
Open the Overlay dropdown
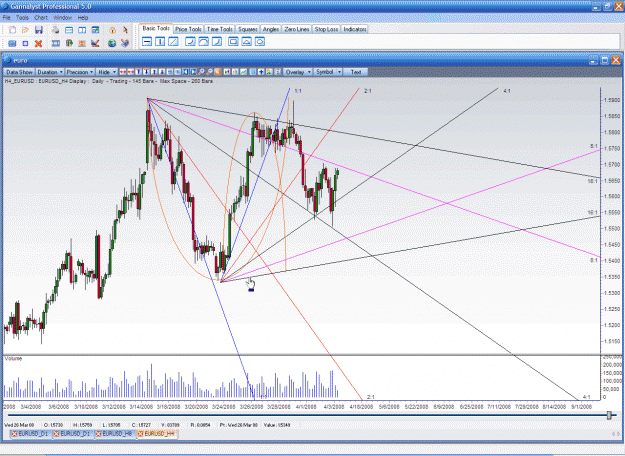pos(298,72)
